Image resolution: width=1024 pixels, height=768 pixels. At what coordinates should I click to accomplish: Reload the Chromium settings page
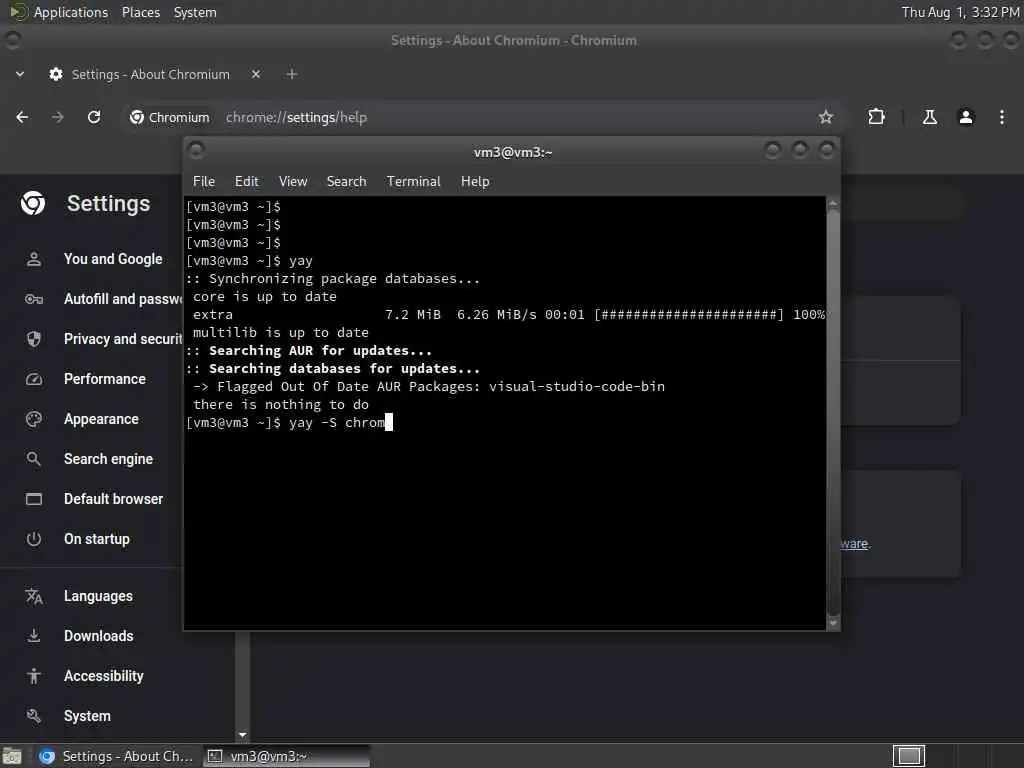(94, 117)
